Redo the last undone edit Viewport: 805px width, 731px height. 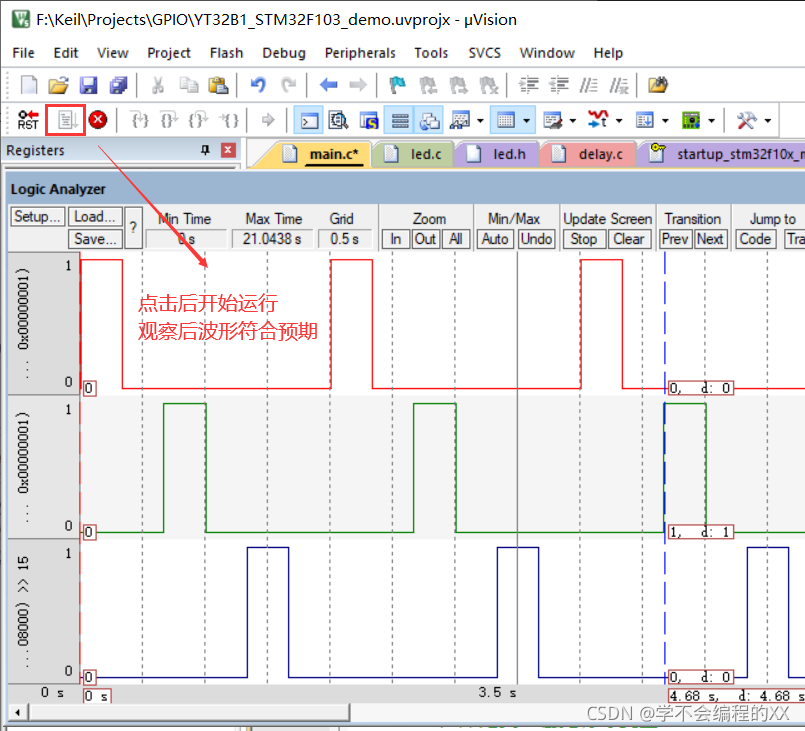click(289, 85)
